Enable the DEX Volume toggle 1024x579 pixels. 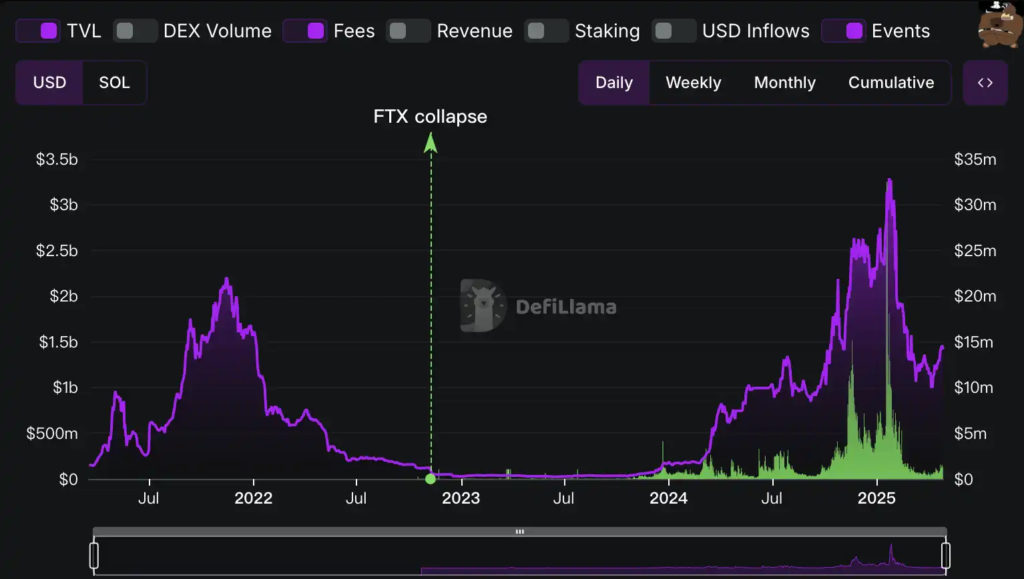click(135, 31)
